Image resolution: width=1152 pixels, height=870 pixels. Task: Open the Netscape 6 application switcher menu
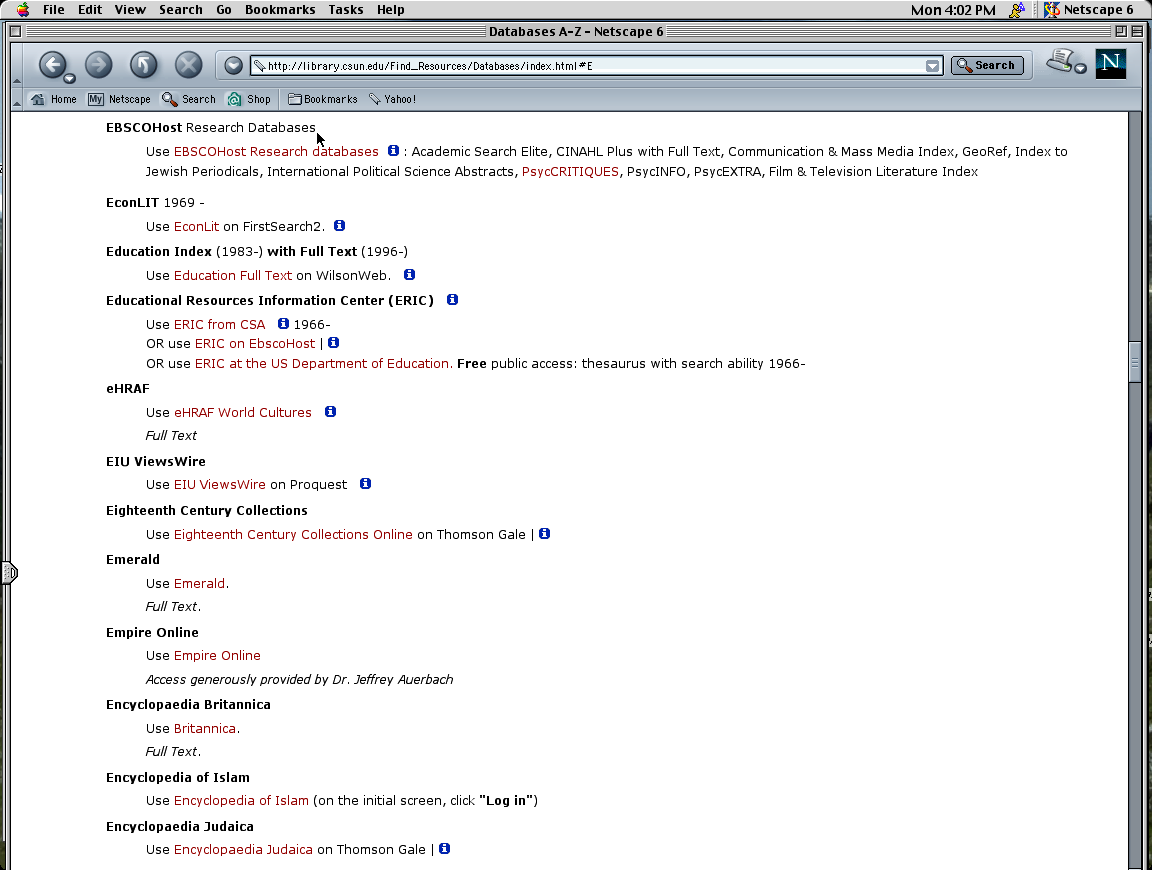tap(1089, 10)
